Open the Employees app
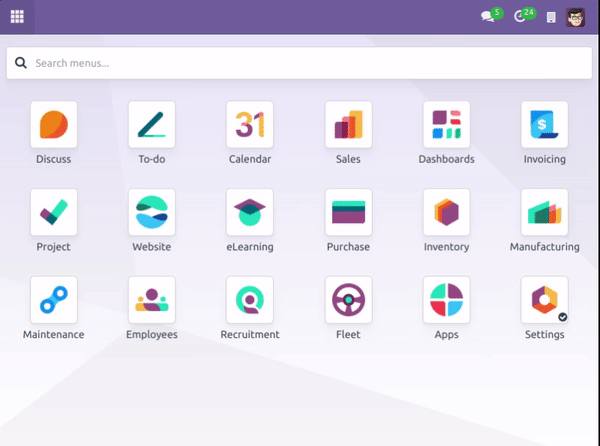Image resolution: width=600 pixels, height=446 pixels. tap(152, 300)
